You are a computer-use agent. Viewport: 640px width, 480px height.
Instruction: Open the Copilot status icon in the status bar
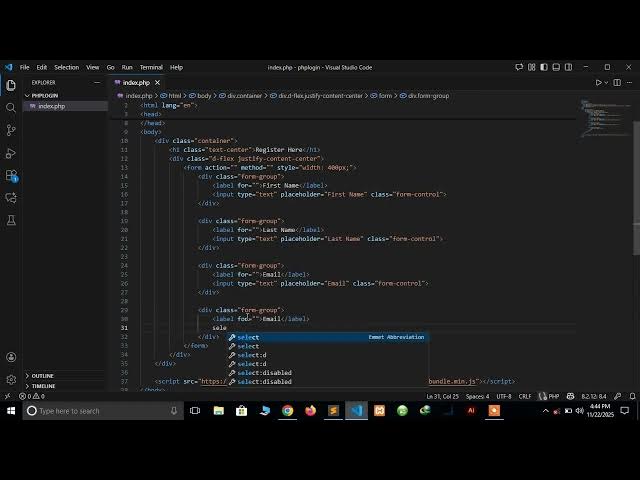click(571, 396)
